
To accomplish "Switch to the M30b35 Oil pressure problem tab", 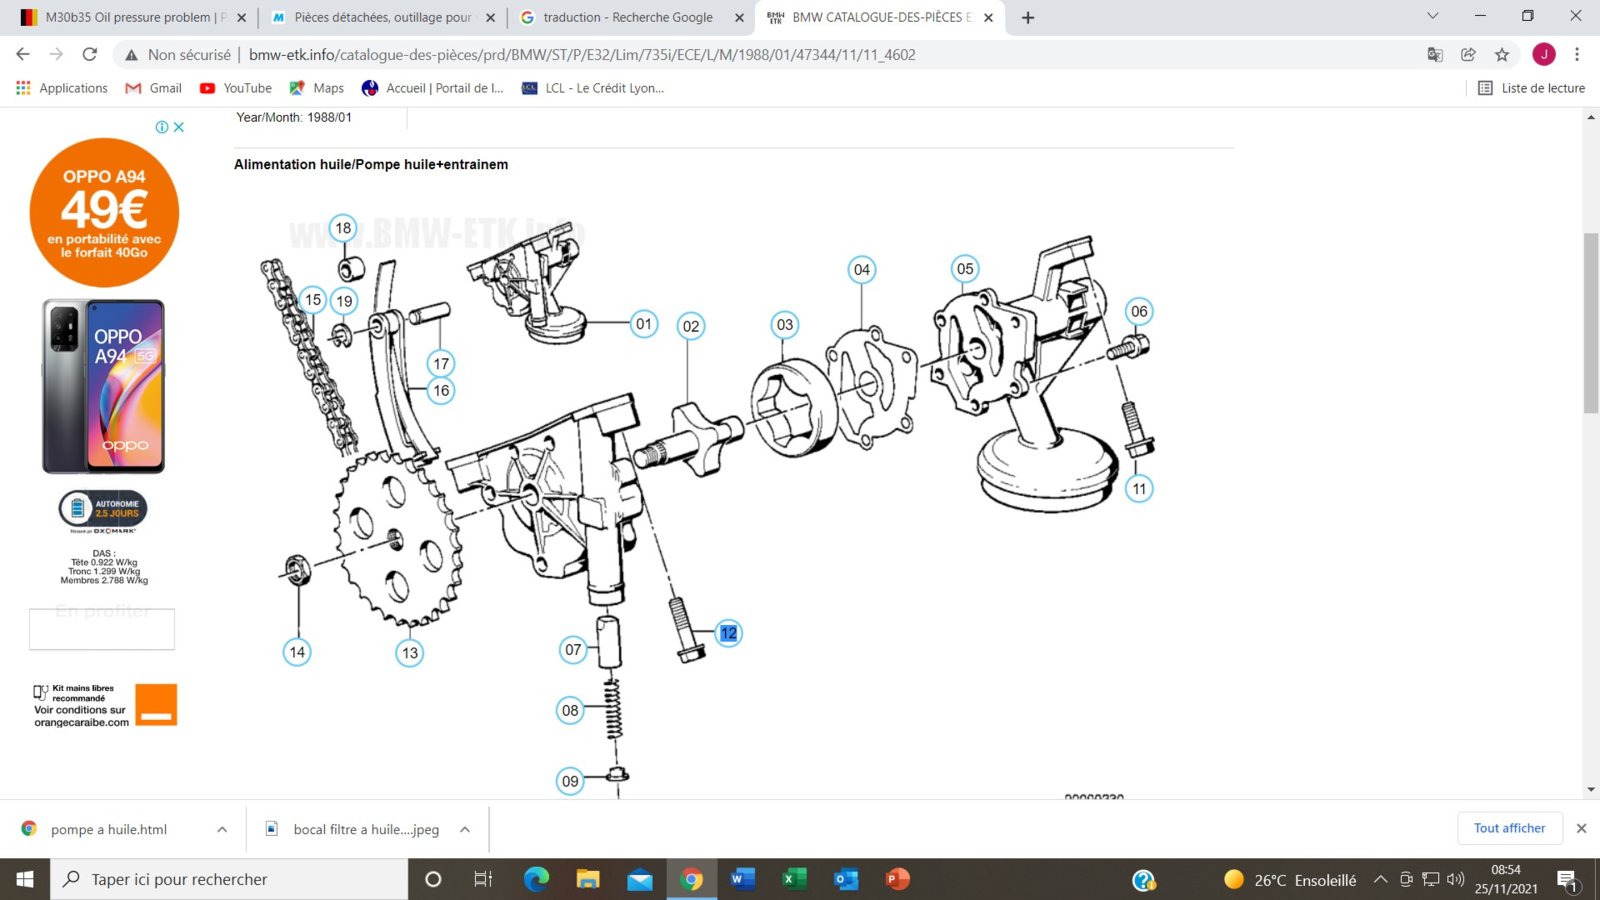I will [128, 17].
